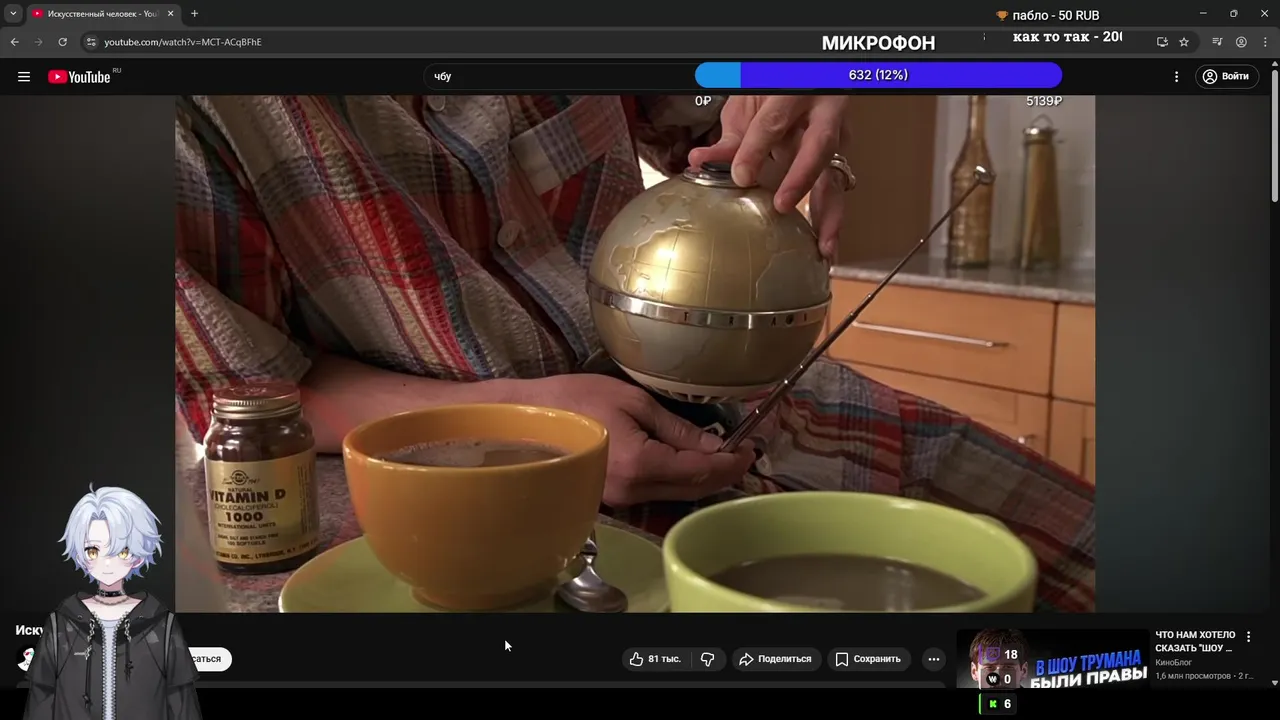Viewport: 1280px width, 720px height.
Task: Expand the tab search dropdown arrow
Action: (13, 14)
